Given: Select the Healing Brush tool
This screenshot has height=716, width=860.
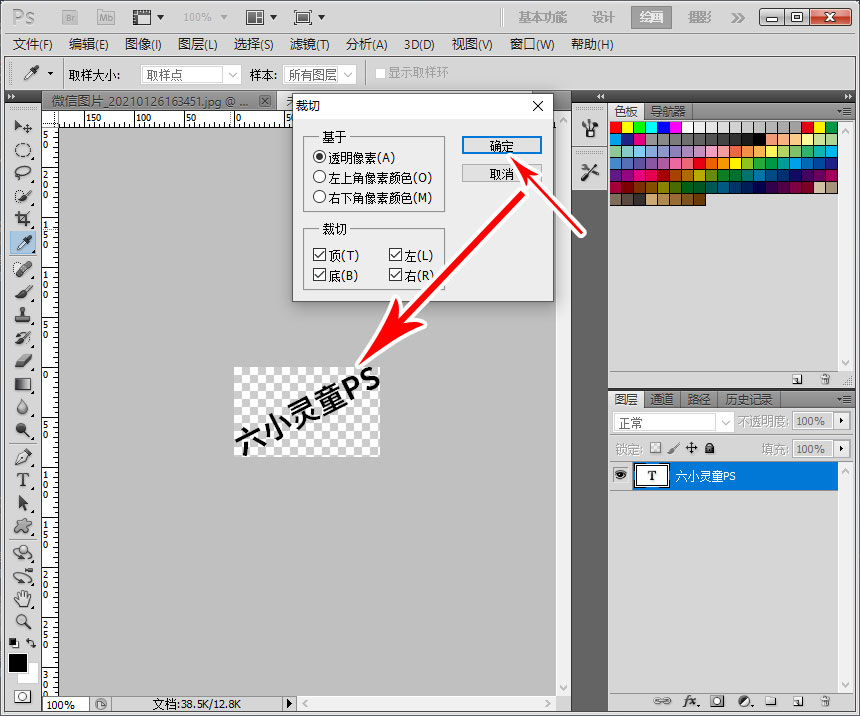Looking at the screenshot, I should click(22, 269).
